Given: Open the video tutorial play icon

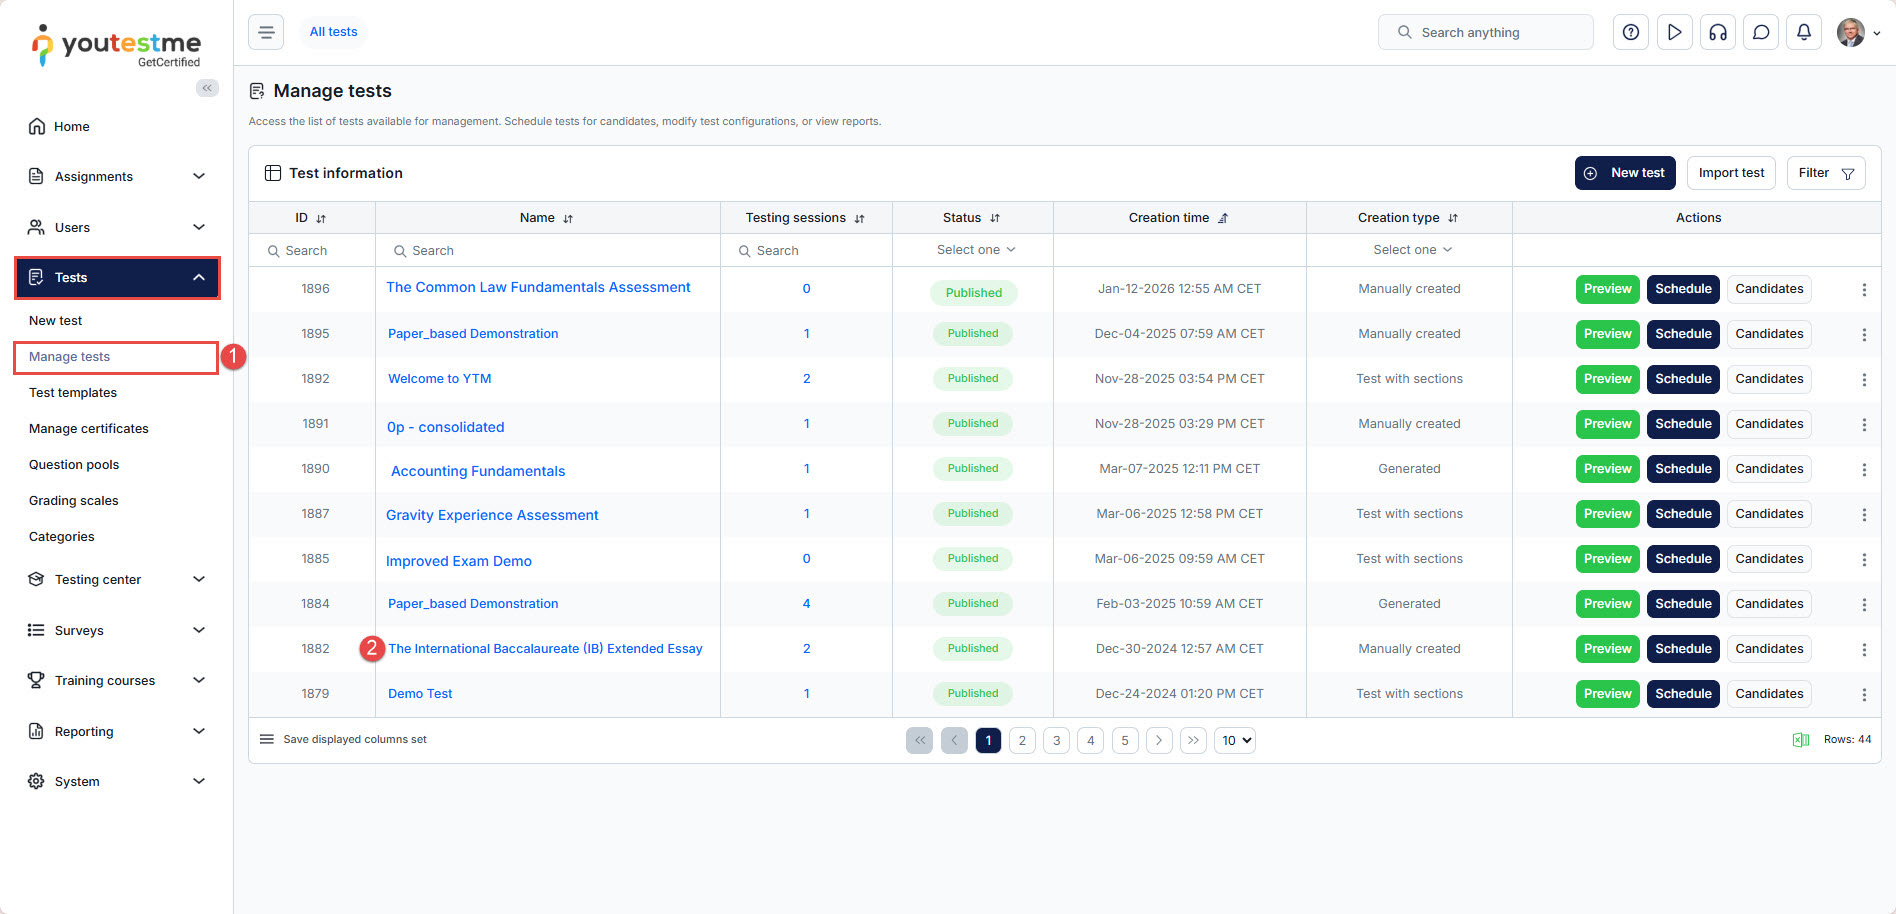Looking at the screenshot, I should coord(1674,32).
